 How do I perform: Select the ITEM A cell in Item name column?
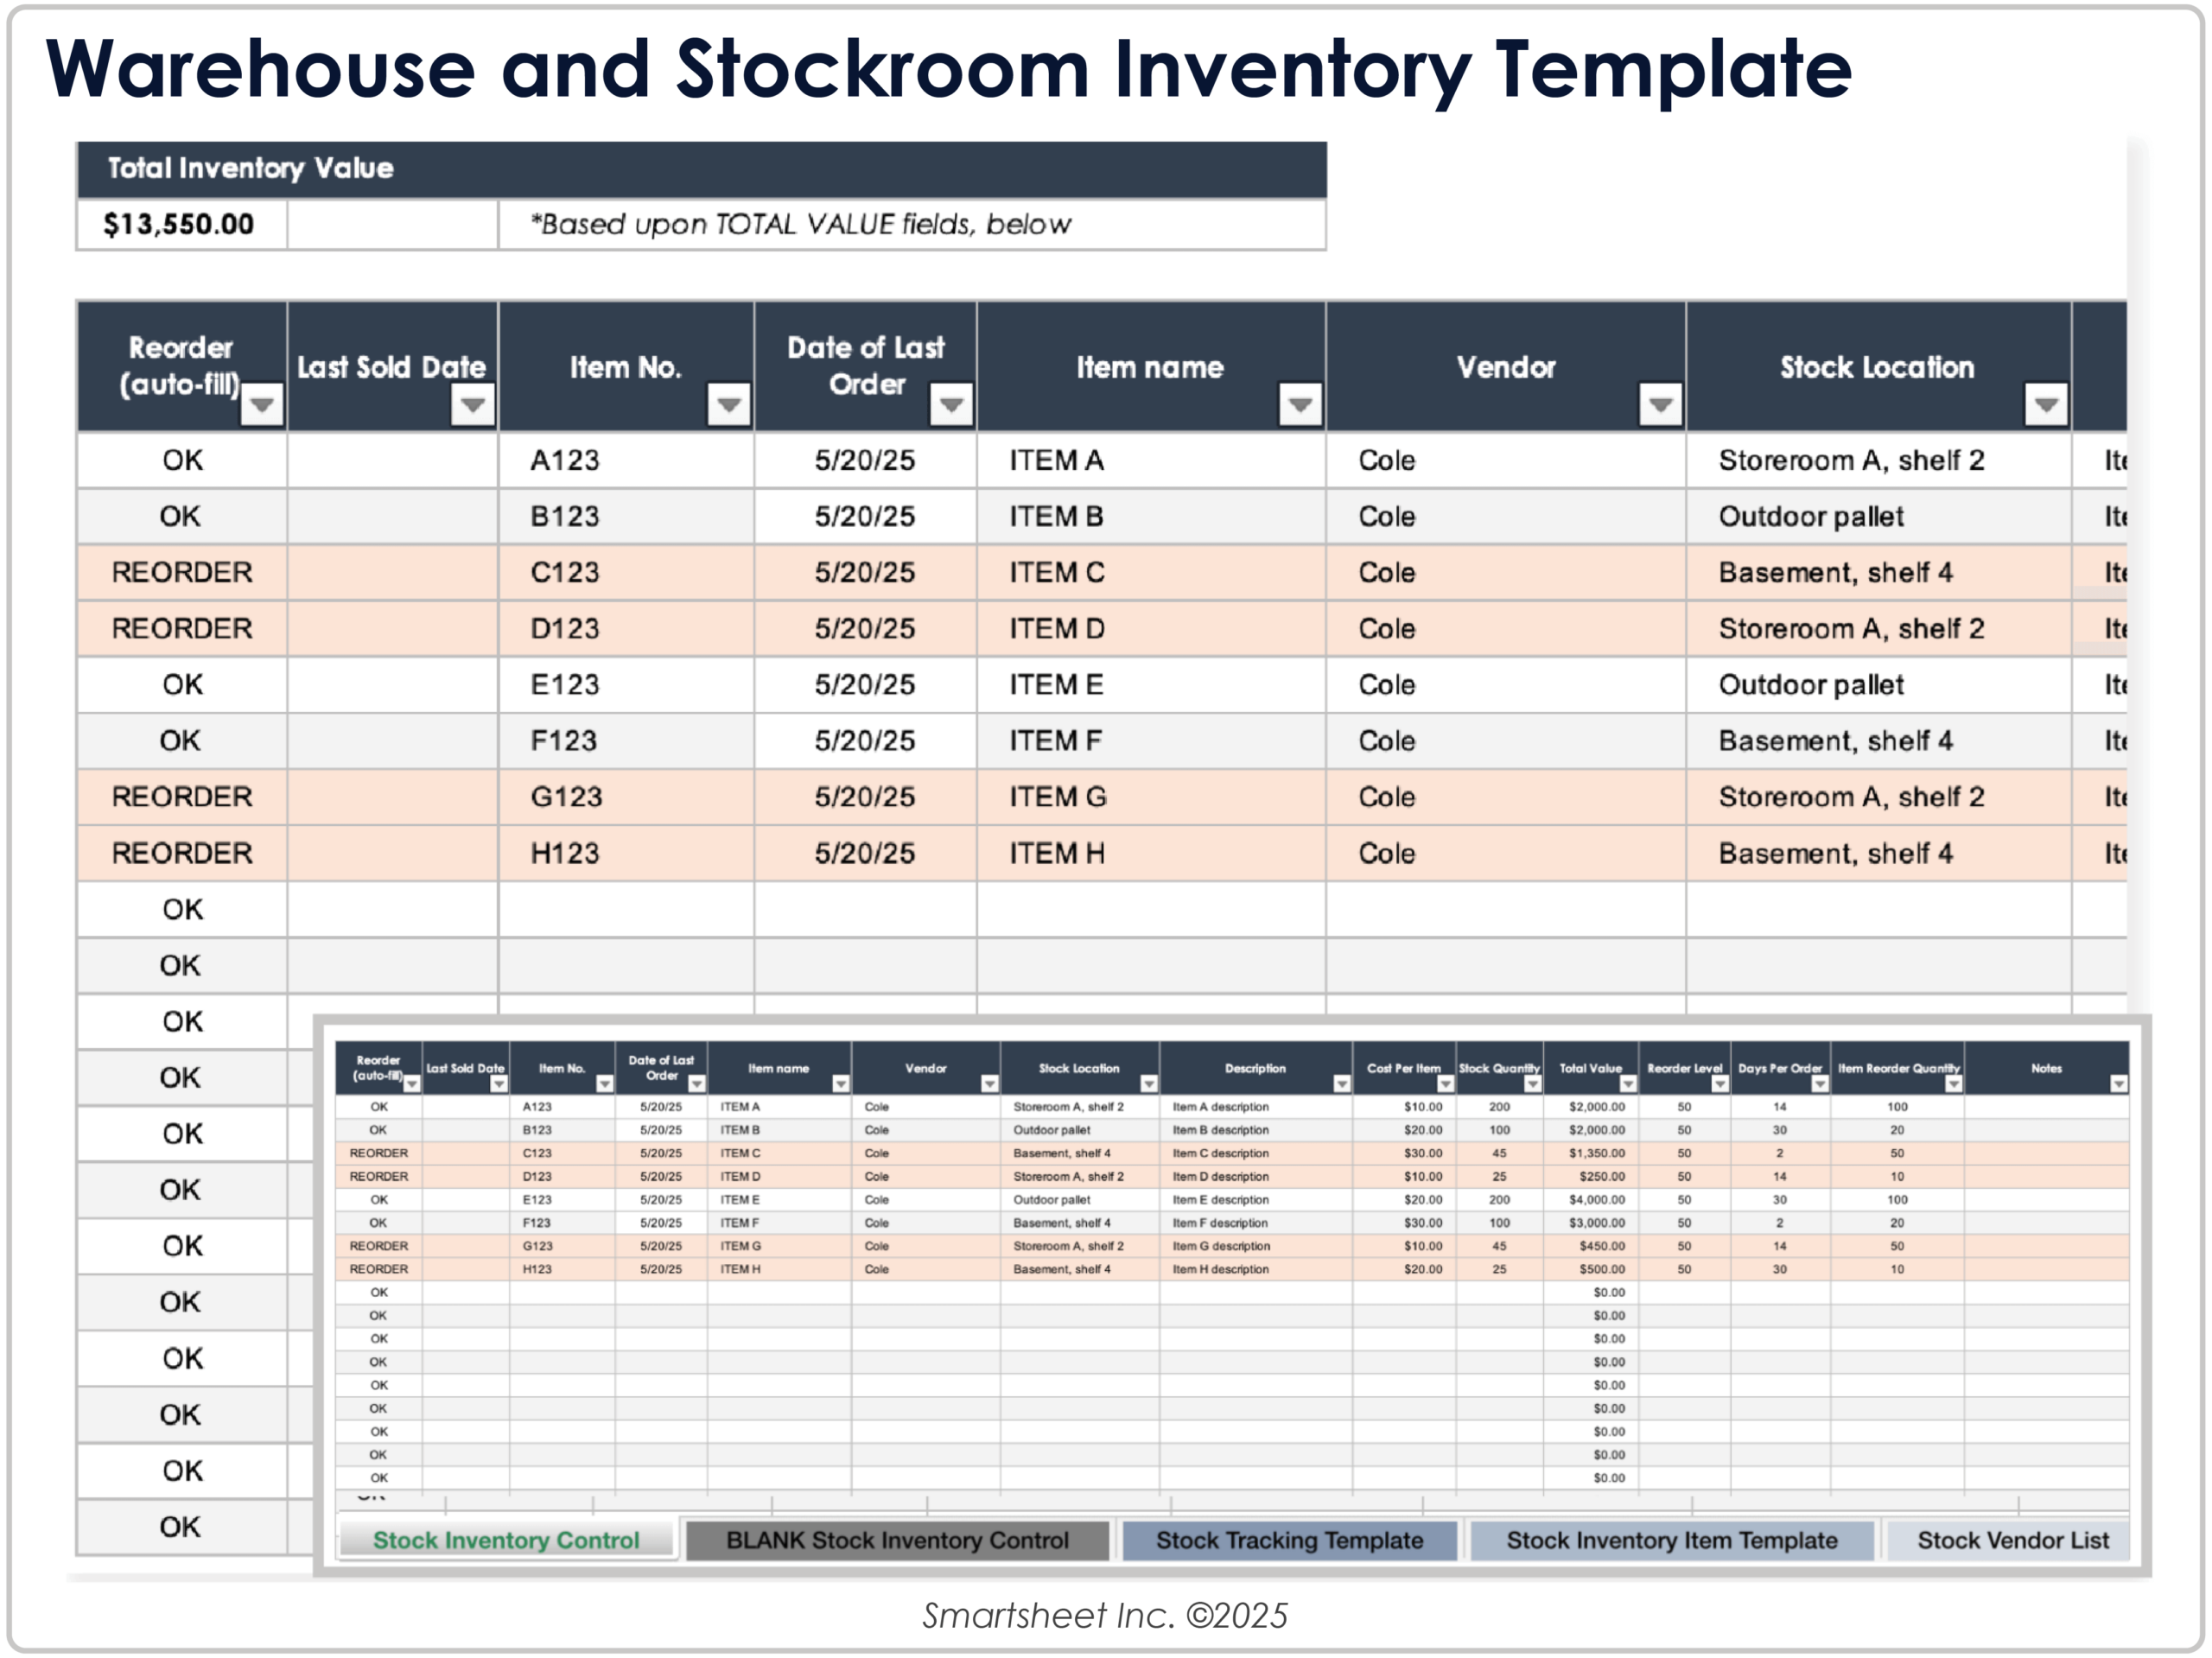[1054, 460]
